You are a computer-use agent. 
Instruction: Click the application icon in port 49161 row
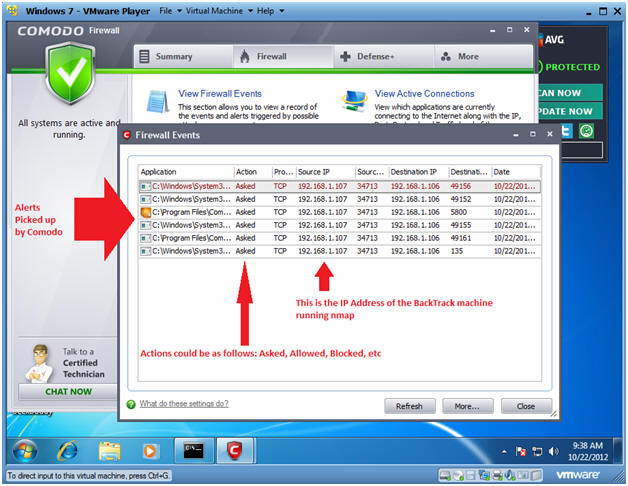pyautogui.click(x=146, y=238)
